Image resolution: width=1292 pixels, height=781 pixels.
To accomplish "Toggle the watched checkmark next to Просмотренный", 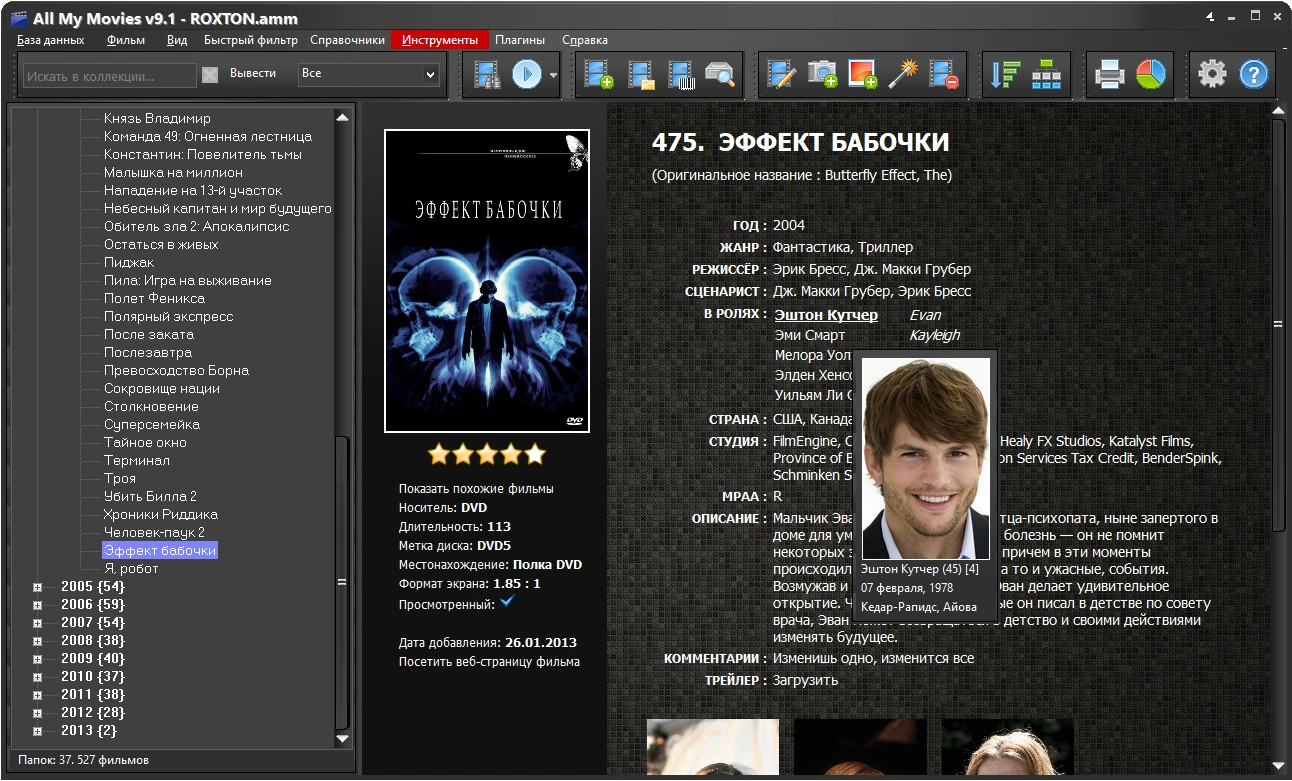I will pos(508,602).
